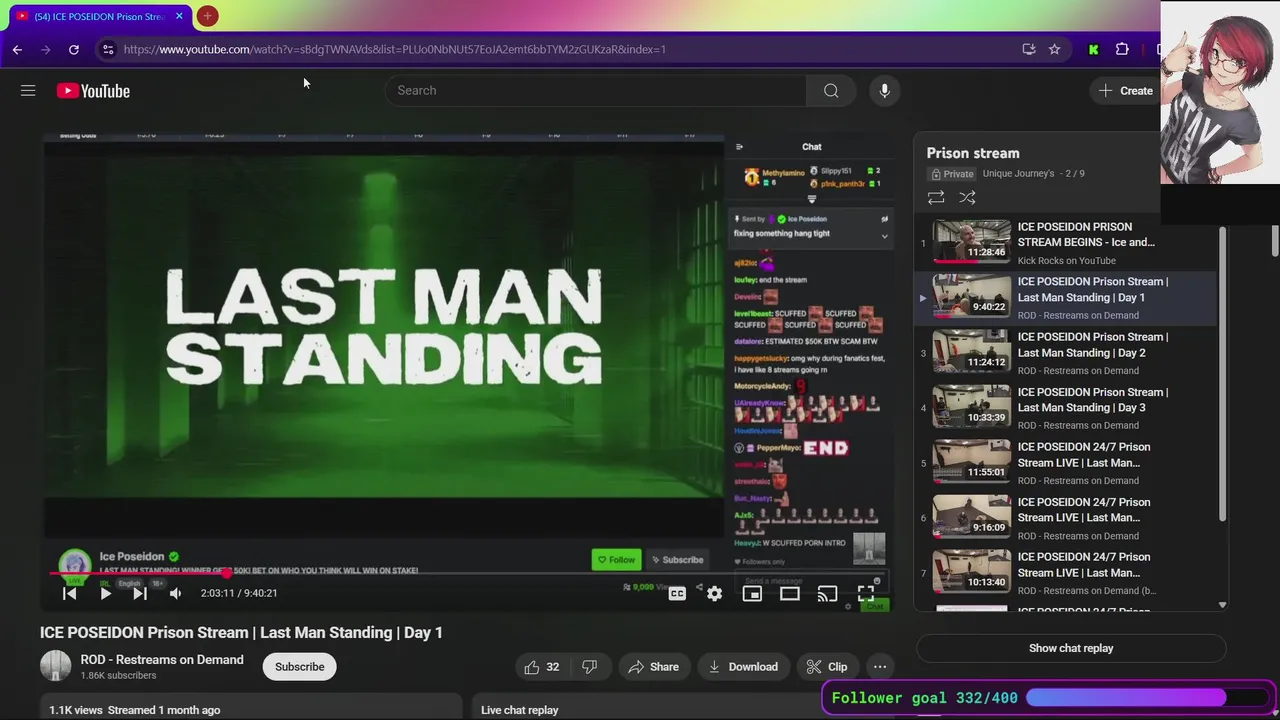Viewport: 1280px width, 720px height.
Task: Mute the video volume
Action: coord(175,593)
